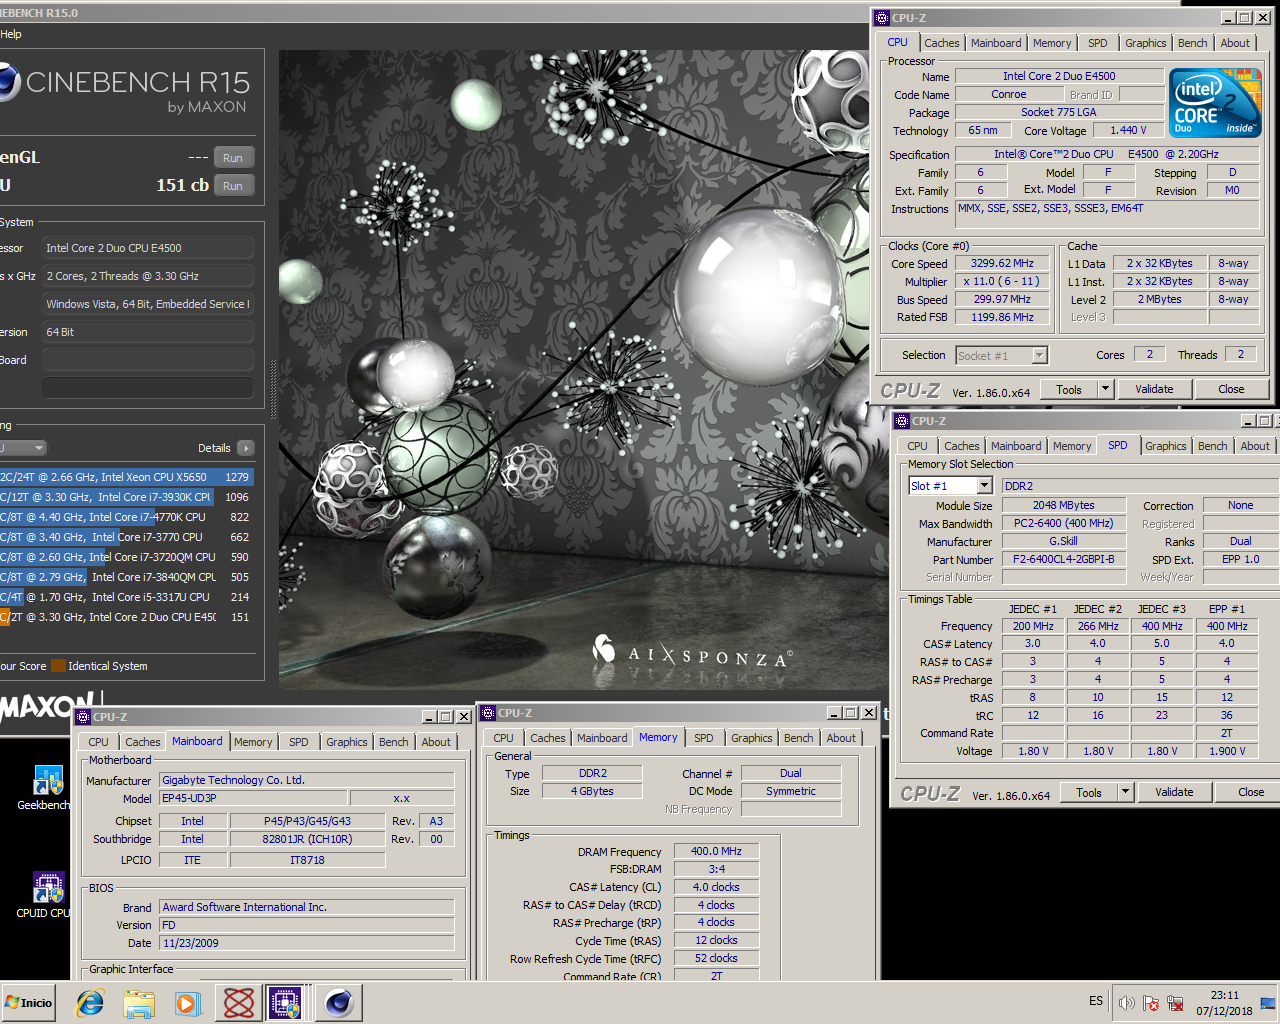Viewport: 1280px width, 1024px height.
Task: Click the volume speaker tray icon
Action: click(x=1127, y=1003)
